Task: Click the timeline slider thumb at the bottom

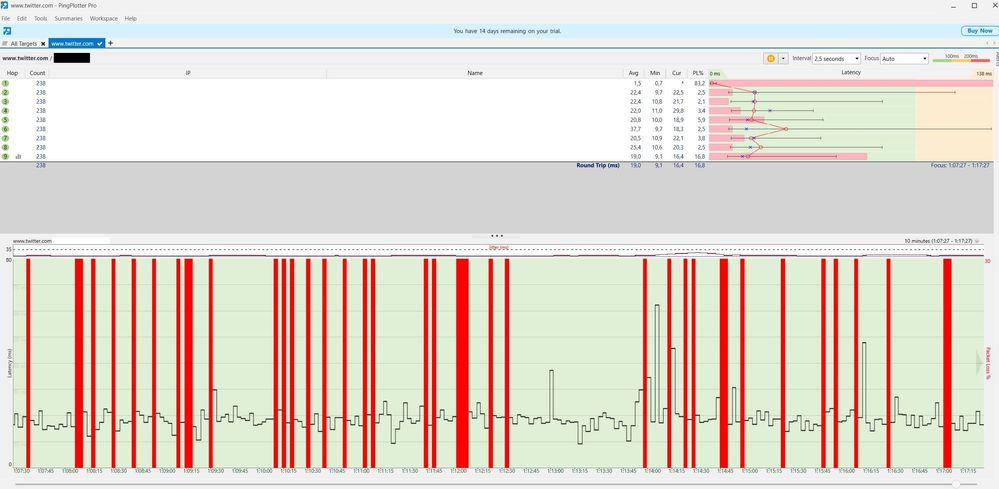Action: coord(956,485)
